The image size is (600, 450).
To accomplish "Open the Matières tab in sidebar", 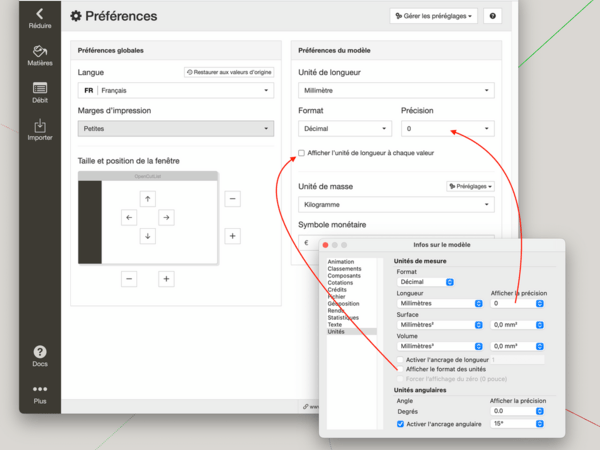I will [40, 54].
